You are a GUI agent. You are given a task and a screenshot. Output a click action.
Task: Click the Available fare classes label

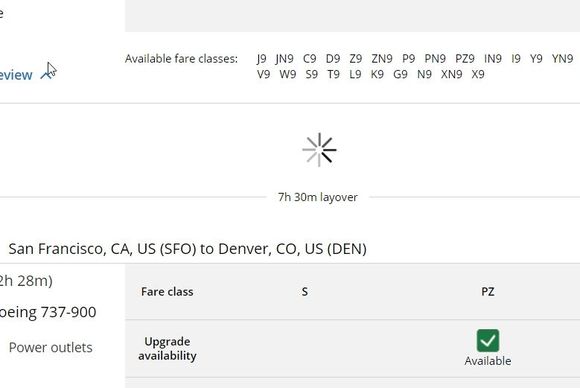tap(181, 58)
